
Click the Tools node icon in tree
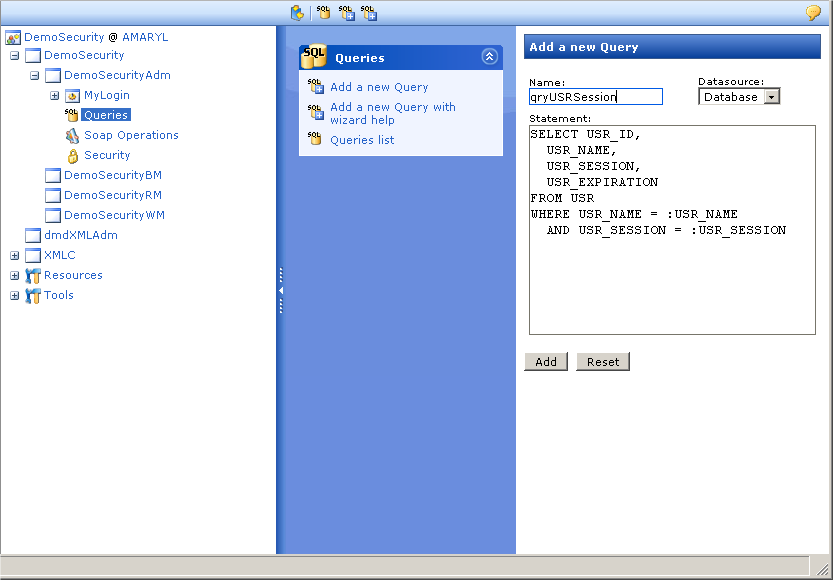click(33, 295)
